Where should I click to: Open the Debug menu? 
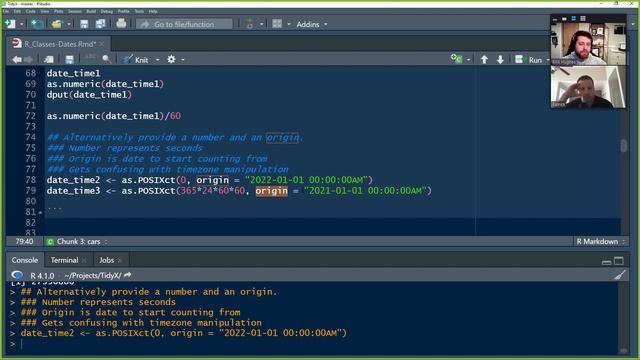tap(107, 11)
